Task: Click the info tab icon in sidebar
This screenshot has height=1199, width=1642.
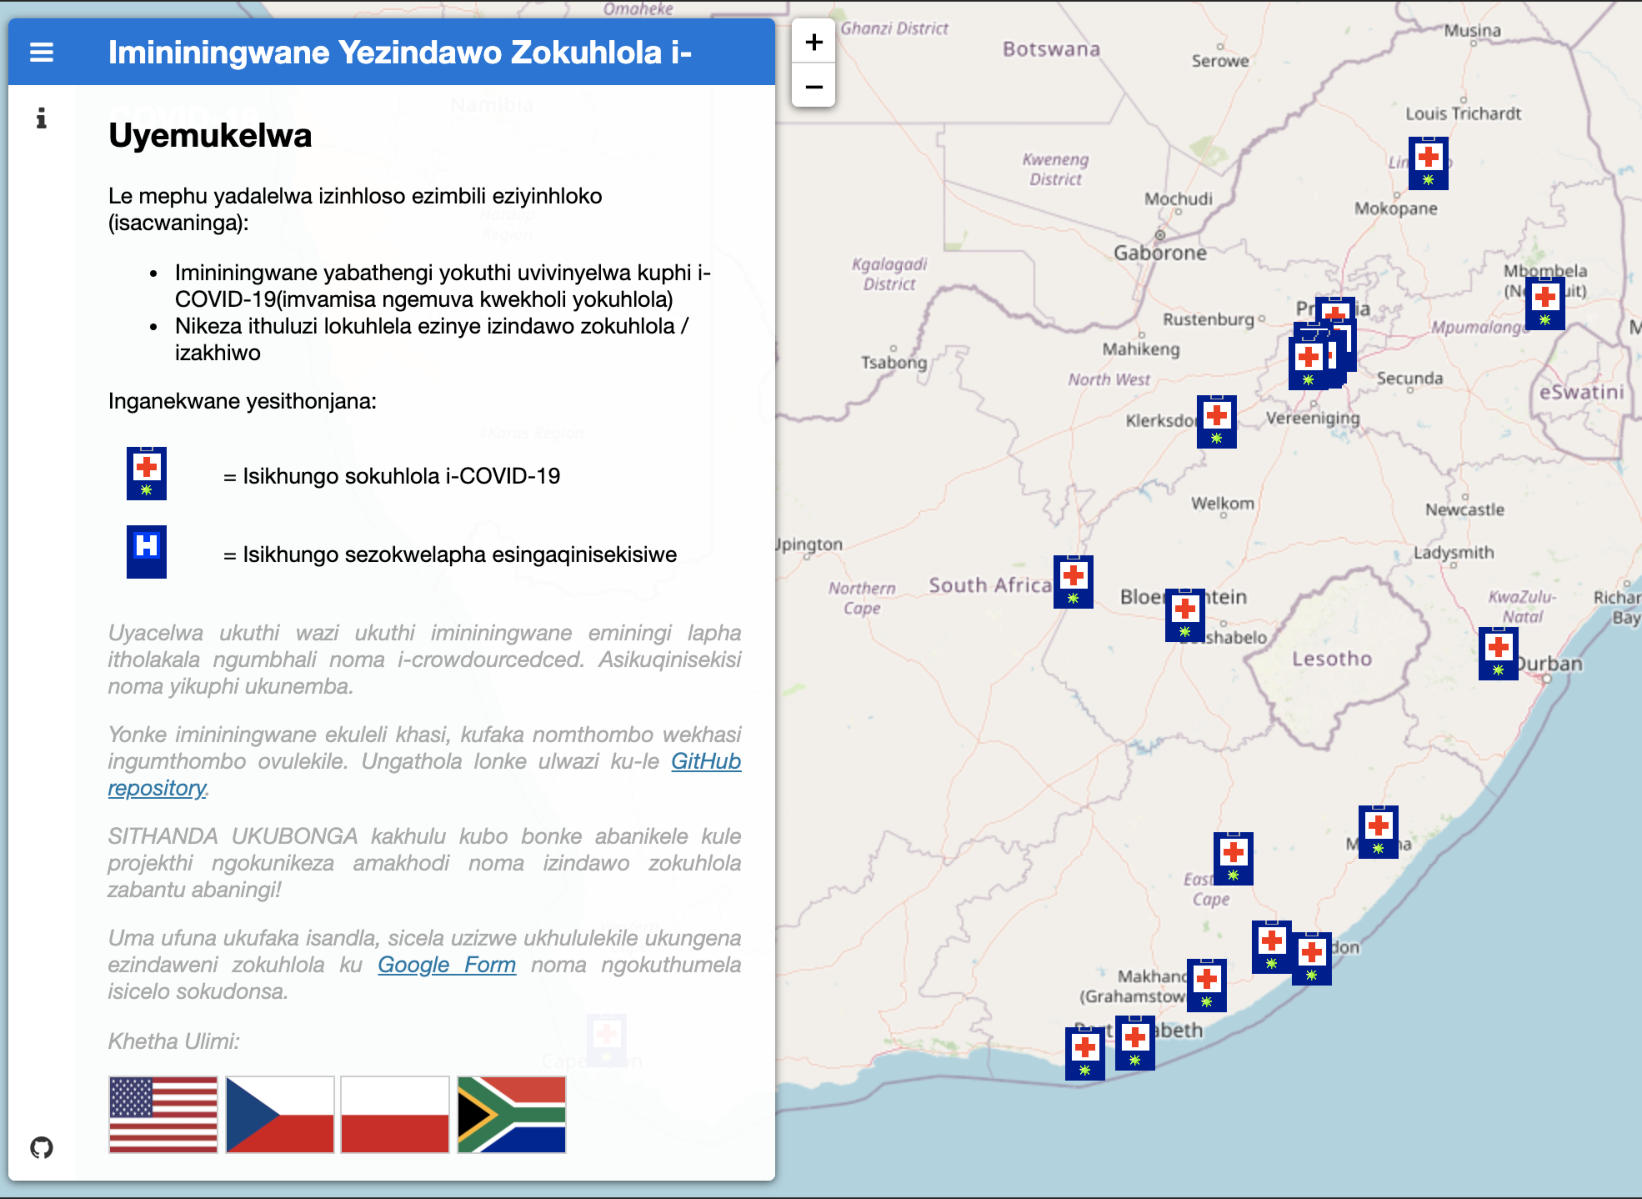Action: 41,118
